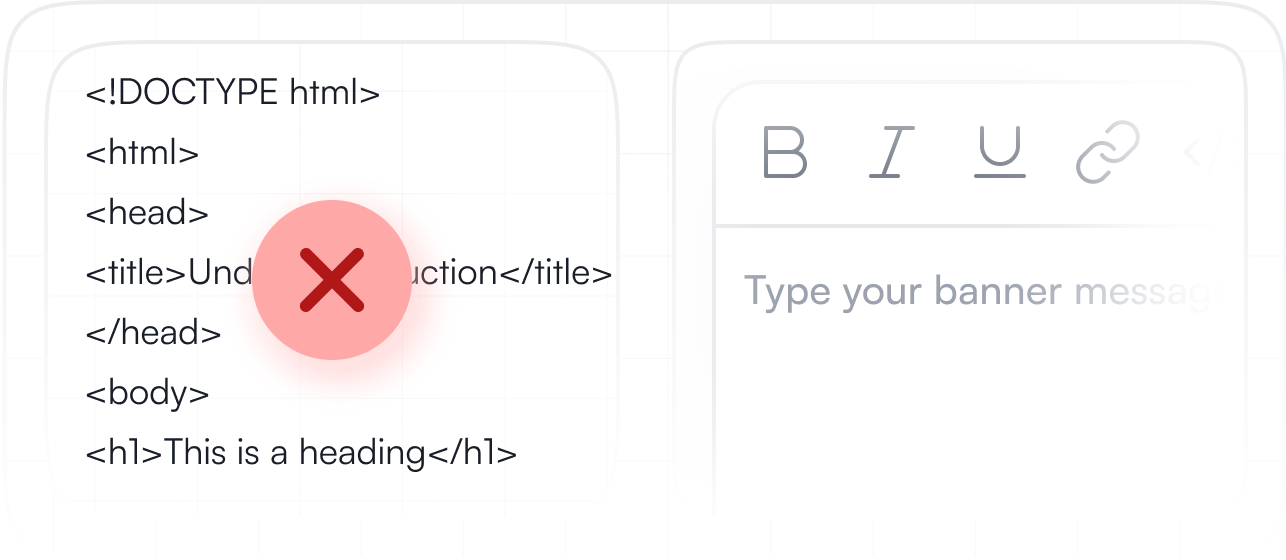
Task: Toggle bold formatting with the B icon
Action: (785, 152)
